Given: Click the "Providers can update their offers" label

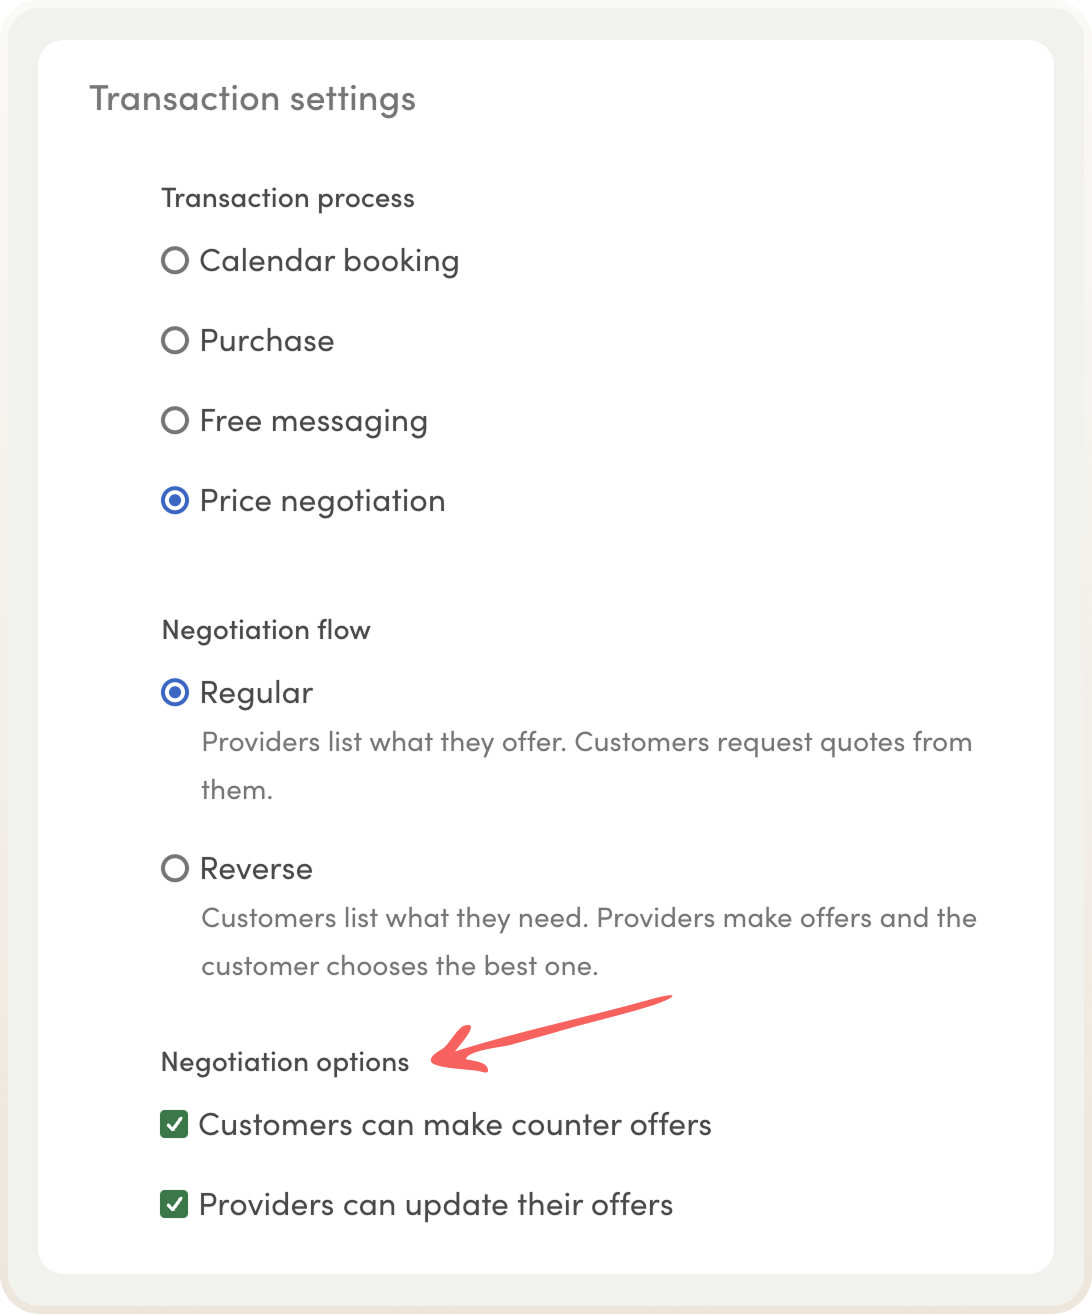Looking at the screenshot, I should coord(436,1205).
